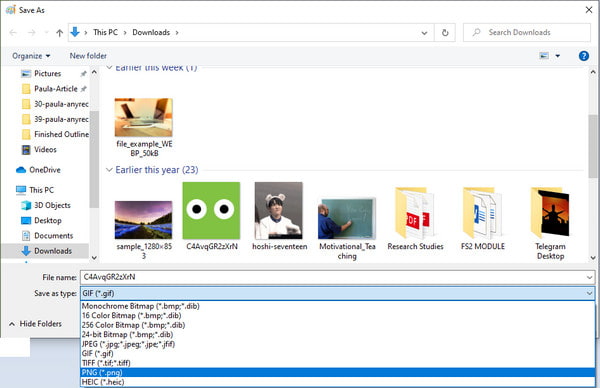
Task: Open 30-paula-anyrec folder in sidebar
Action: tap(55, 104)
